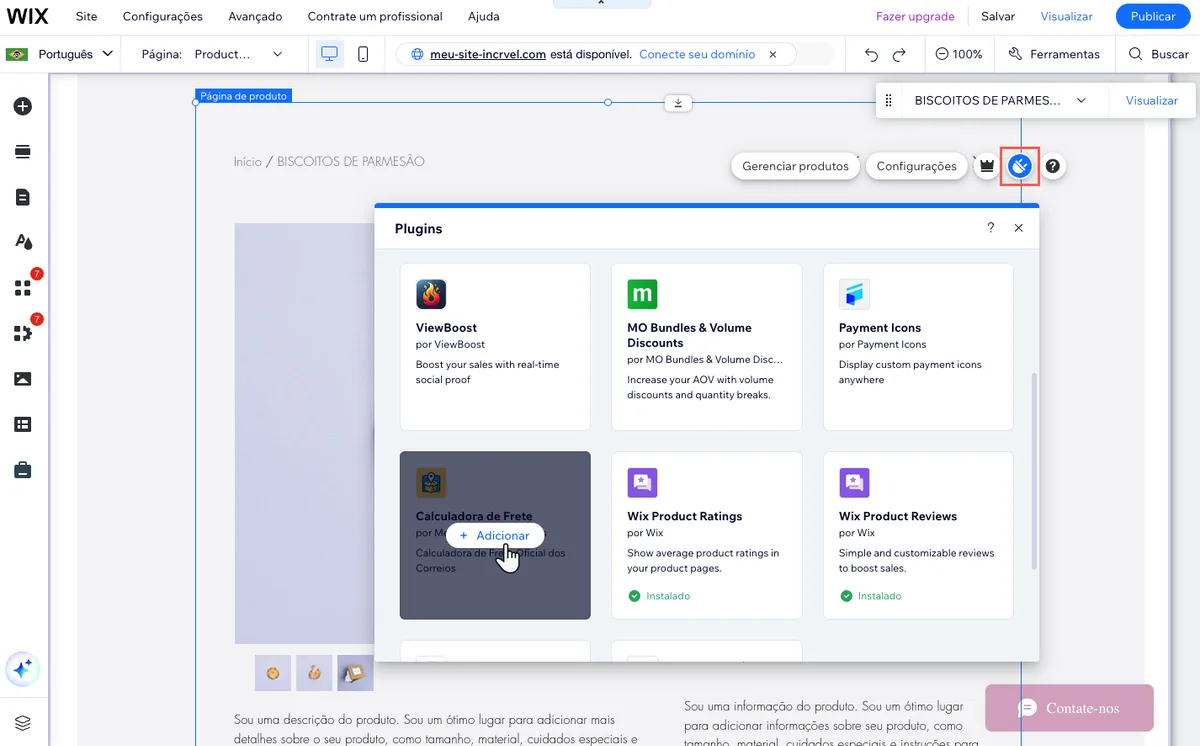Open the Layers icon at bottom of sidebar
1200x746 pixels.
click(x=22, y=722)
